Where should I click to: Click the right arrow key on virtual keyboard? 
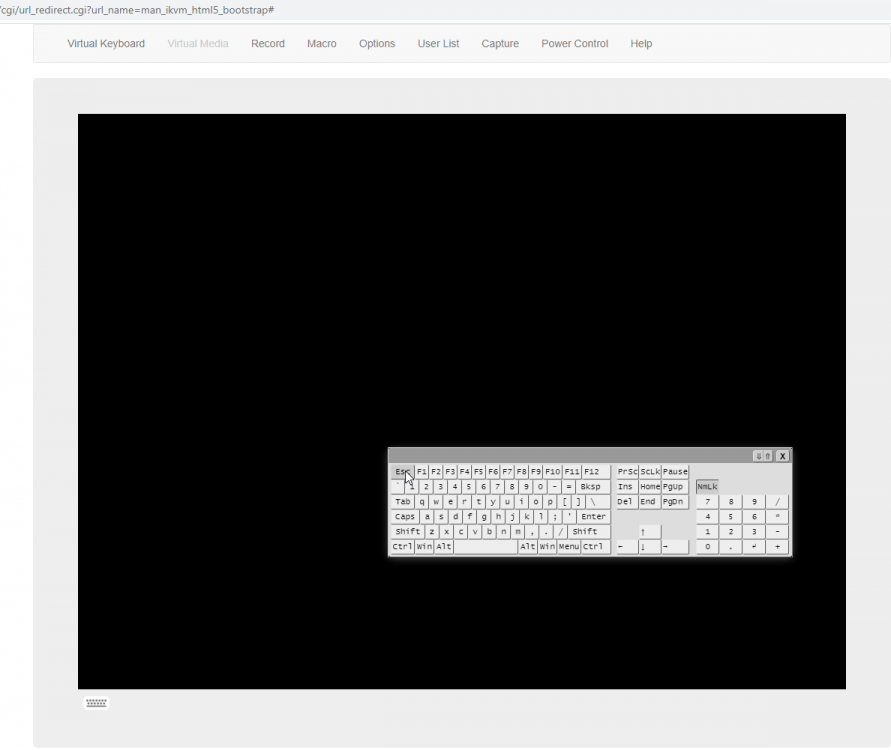point(675,547)
